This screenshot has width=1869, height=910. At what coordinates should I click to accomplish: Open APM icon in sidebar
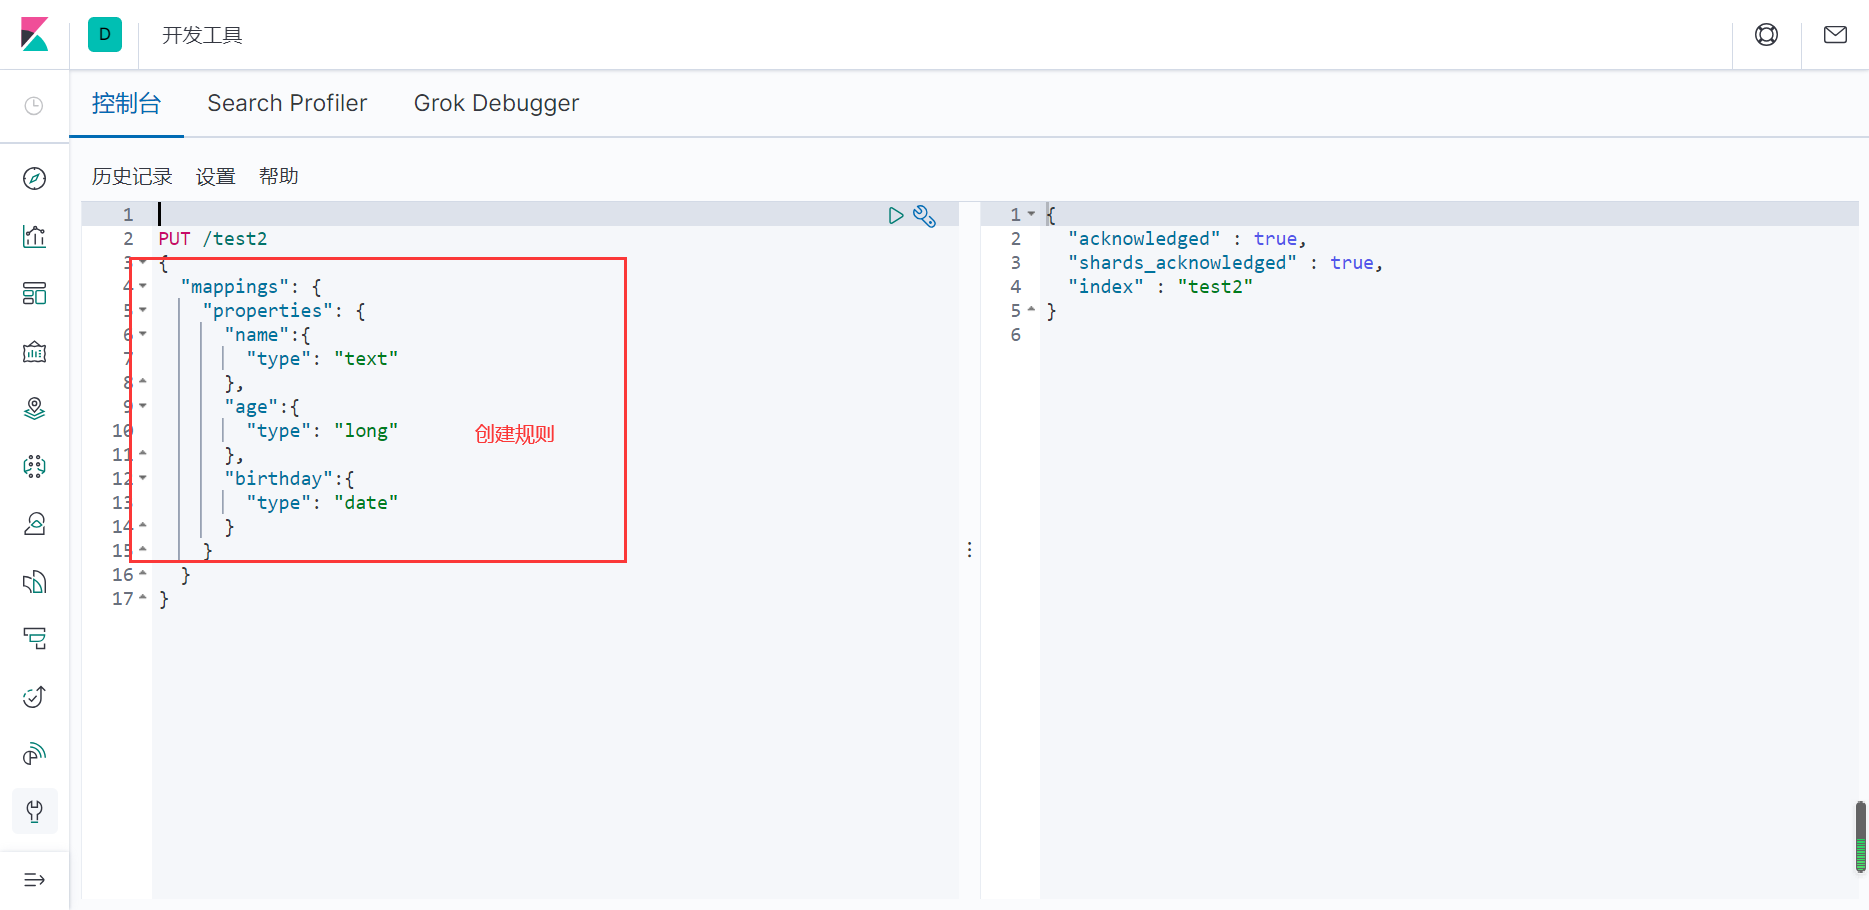click(34, 638)
